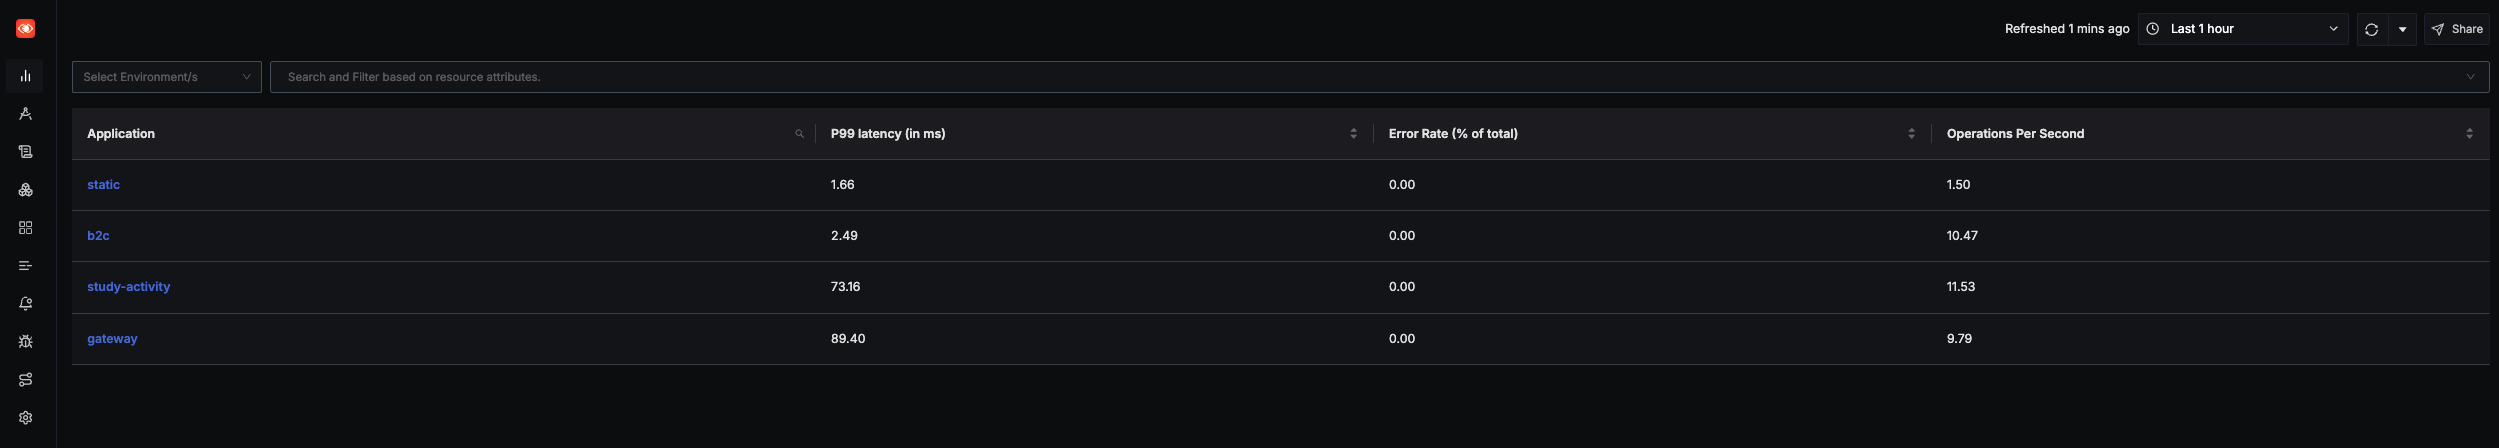The height and width of the screenshot is (448, 2499).
Task: Open the gateway application link
Action: [x=112, y=339]
